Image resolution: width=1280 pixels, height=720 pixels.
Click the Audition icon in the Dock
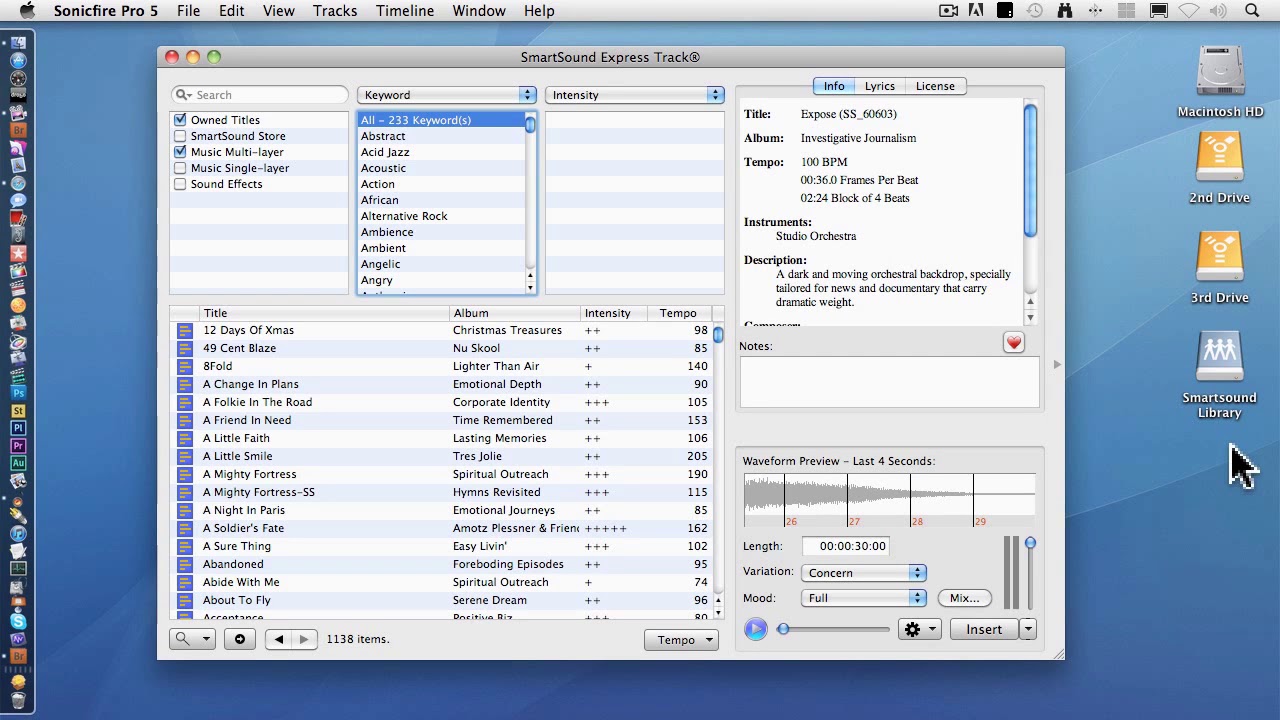18,463
